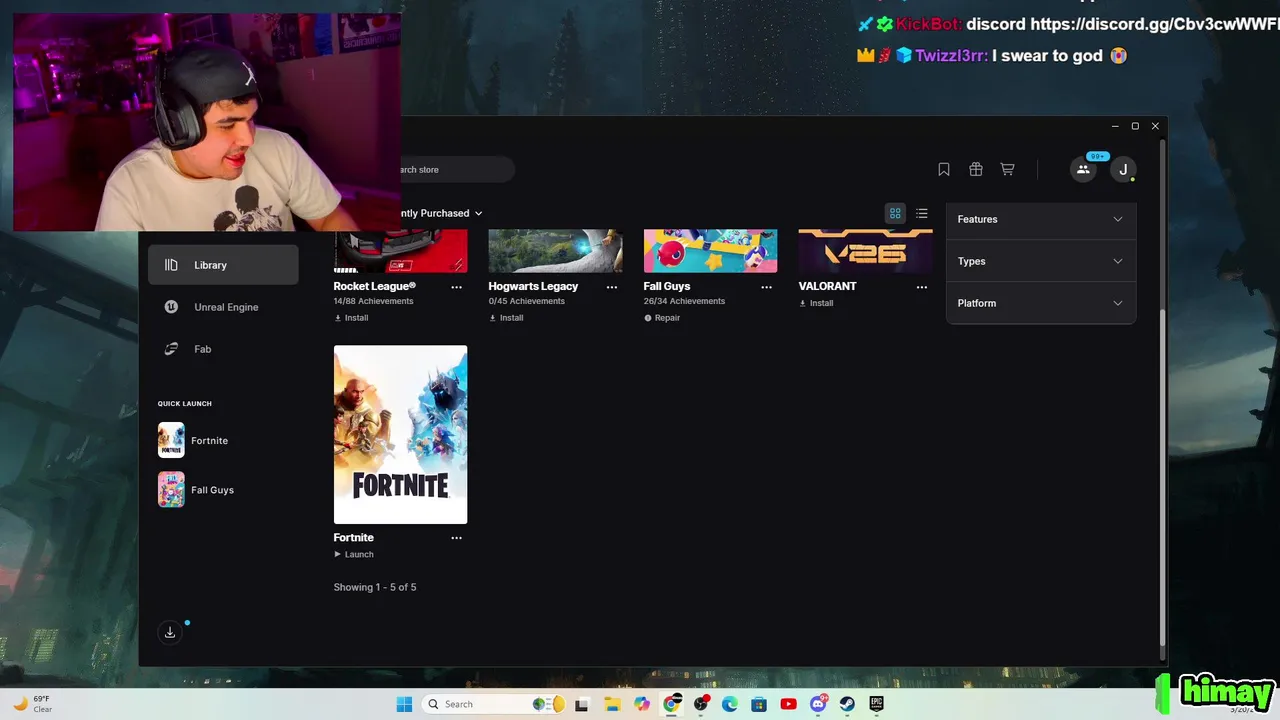
Task: Open VALORANT options menu (three dots)
Action: 921,287
